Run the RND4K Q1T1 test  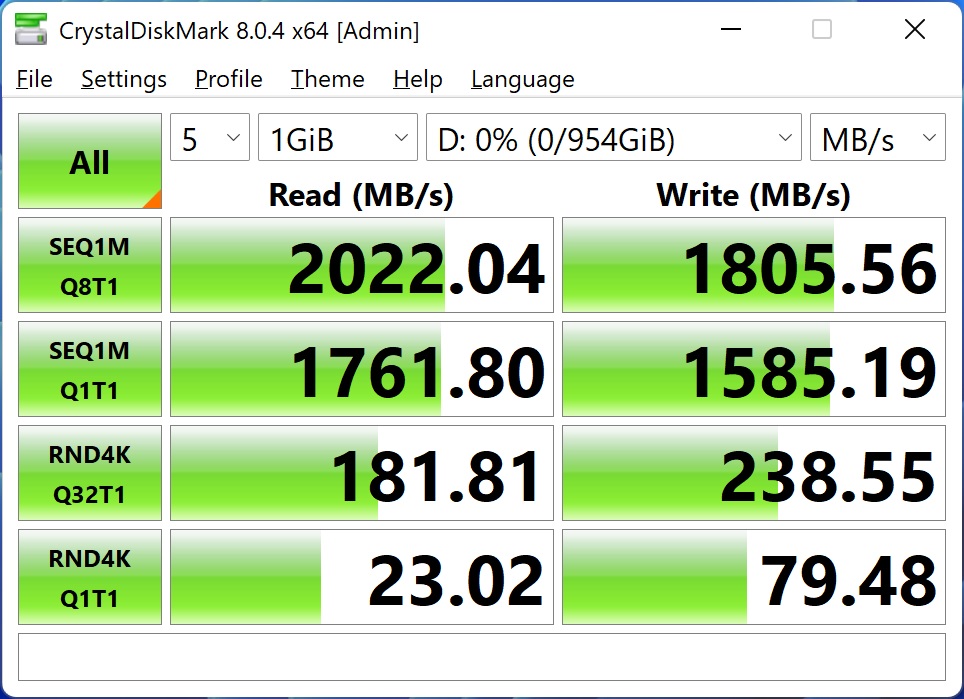(90, 577)
